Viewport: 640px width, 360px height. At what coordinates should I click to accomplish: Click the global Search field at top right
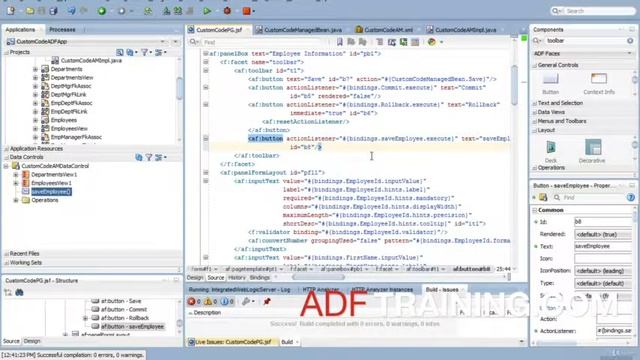pyautogui.click(x=594, y=11)
